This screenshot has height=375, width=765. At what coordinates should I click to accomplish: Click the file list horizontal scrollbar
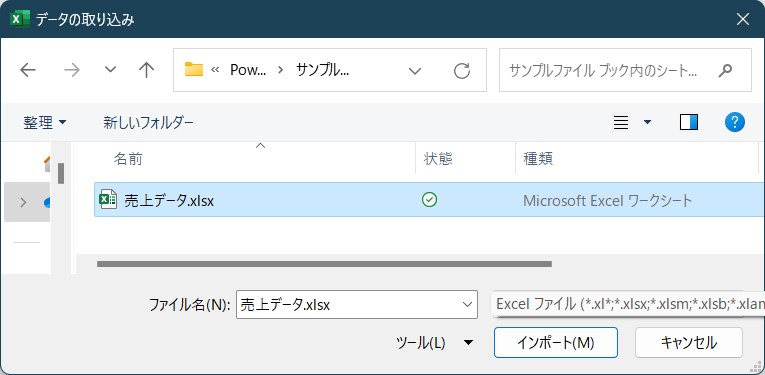coord(324,264)
